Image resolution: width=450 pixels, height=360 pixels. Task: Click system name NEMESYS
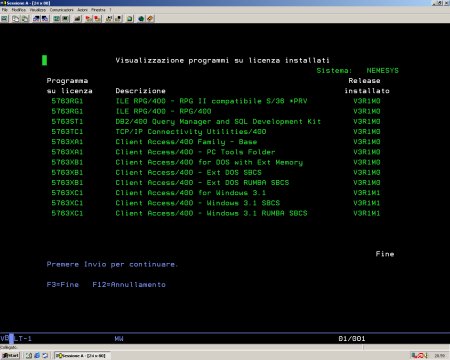(382, 70)
